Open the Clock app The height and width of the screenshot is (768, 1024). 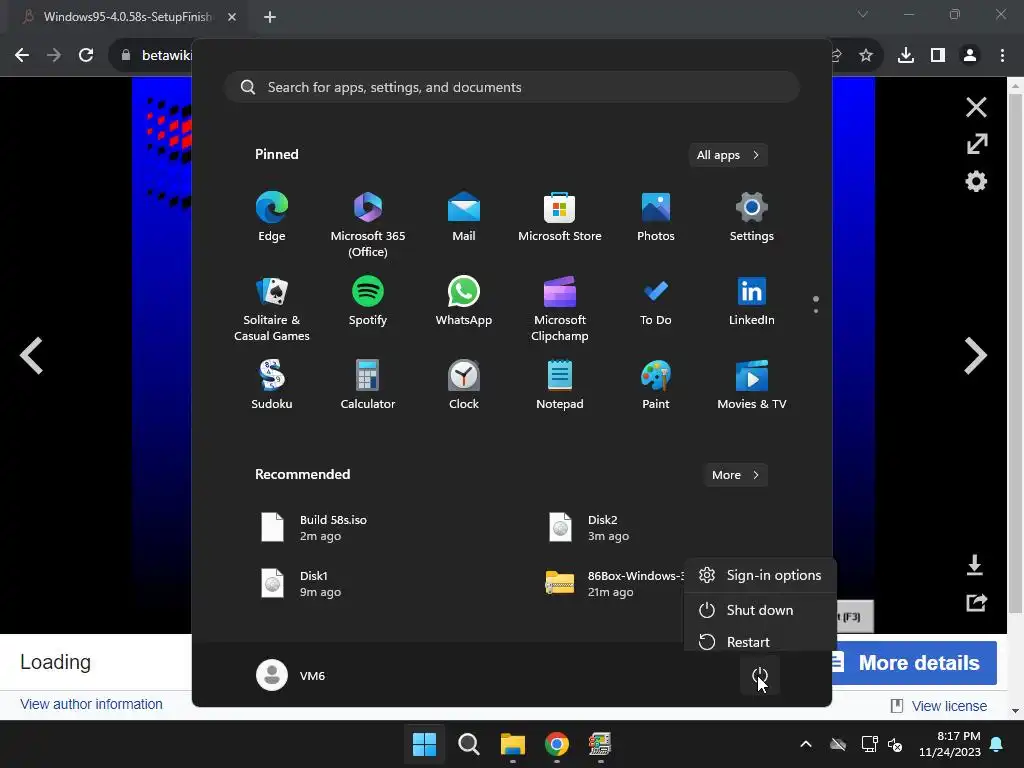click(464, 385)
